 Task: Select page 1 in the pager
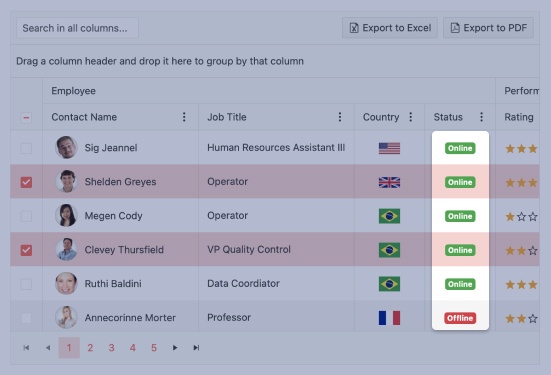click(x=69, y=348)
